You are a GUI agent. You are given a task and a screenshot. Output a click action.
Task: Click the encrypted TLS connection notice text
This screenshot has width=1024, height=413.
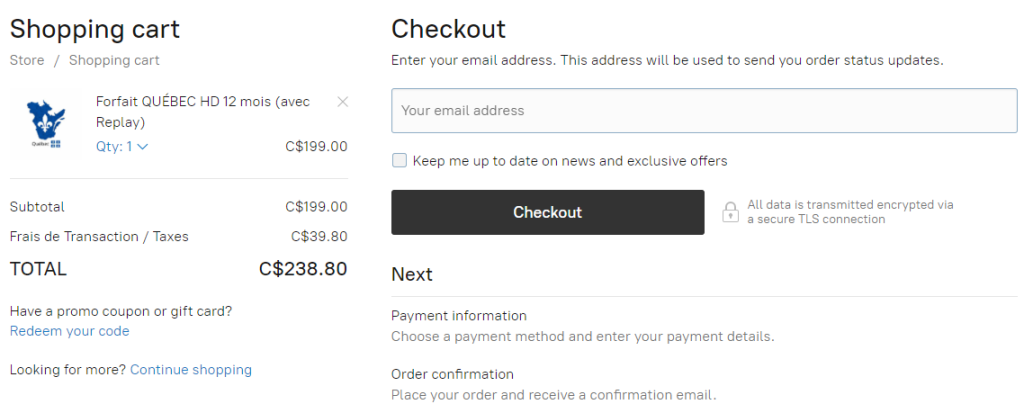pos(850,212)
